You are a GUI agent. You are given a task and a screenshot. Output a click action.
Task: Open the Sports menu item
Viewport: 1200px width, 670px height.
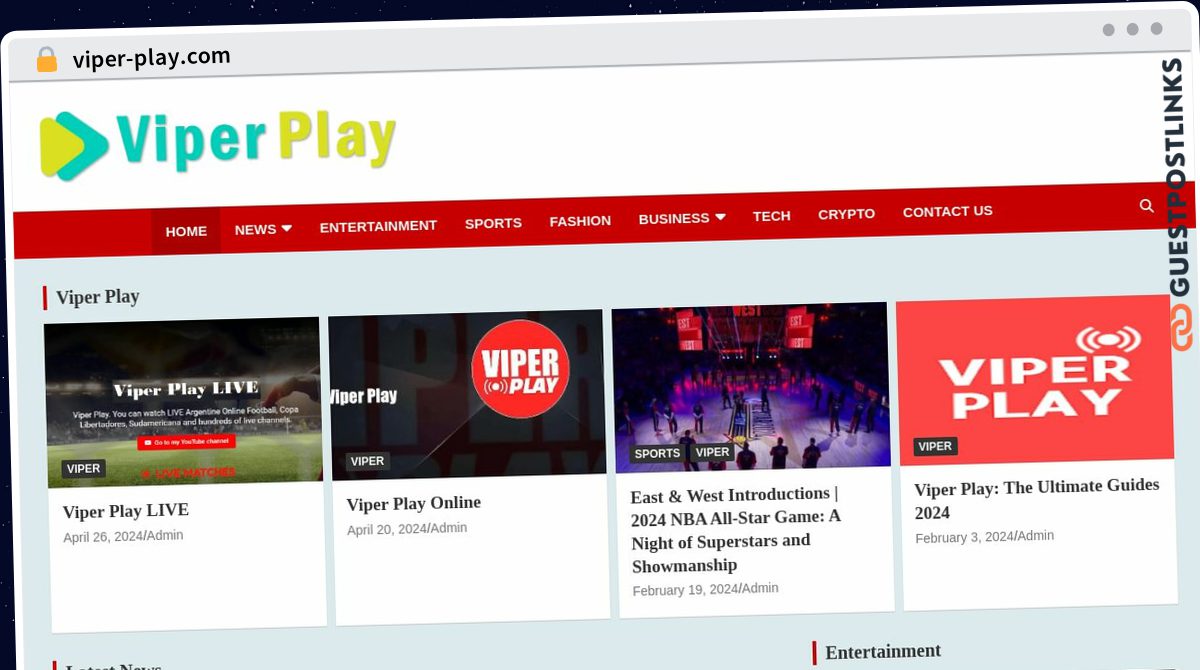[x=493, y=223]
